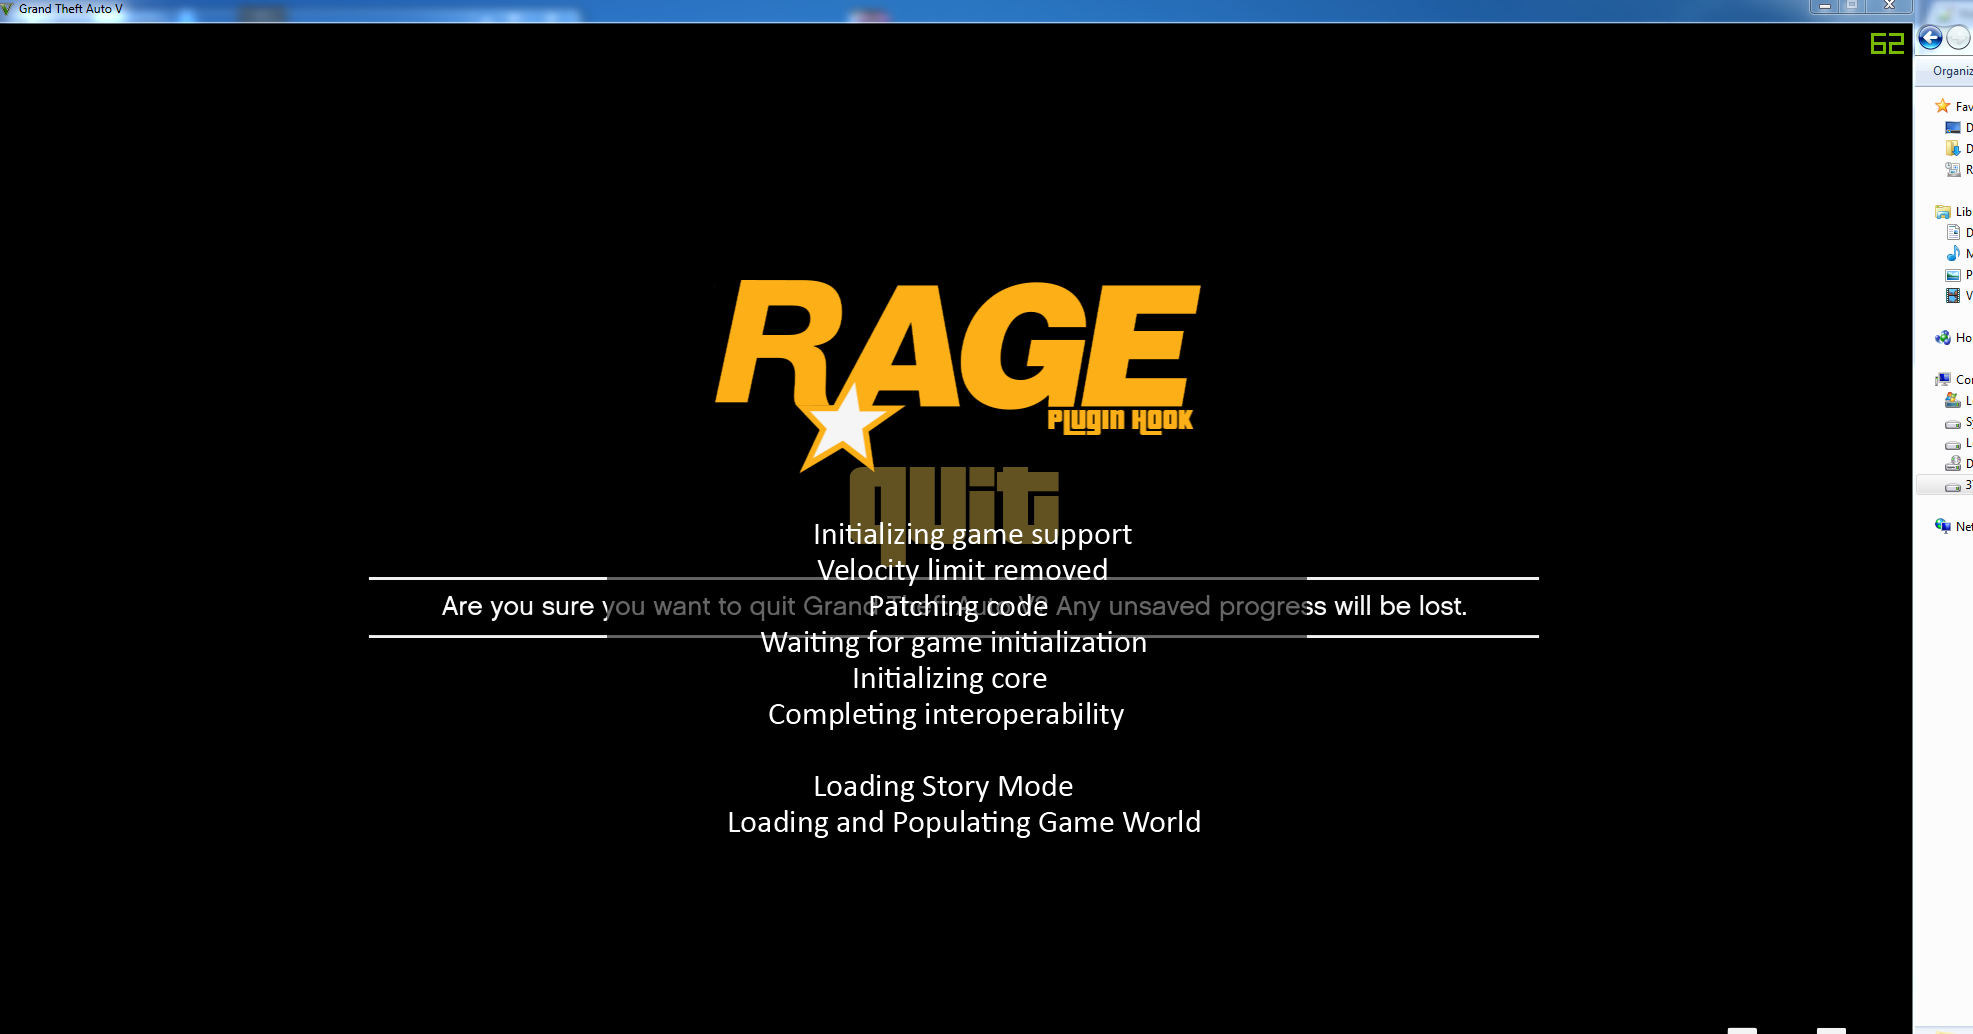The width and height of the screenshot is (1973, 1034).
Task: Click the green 62 FPS counter
Action: (x=1887, y=44)
